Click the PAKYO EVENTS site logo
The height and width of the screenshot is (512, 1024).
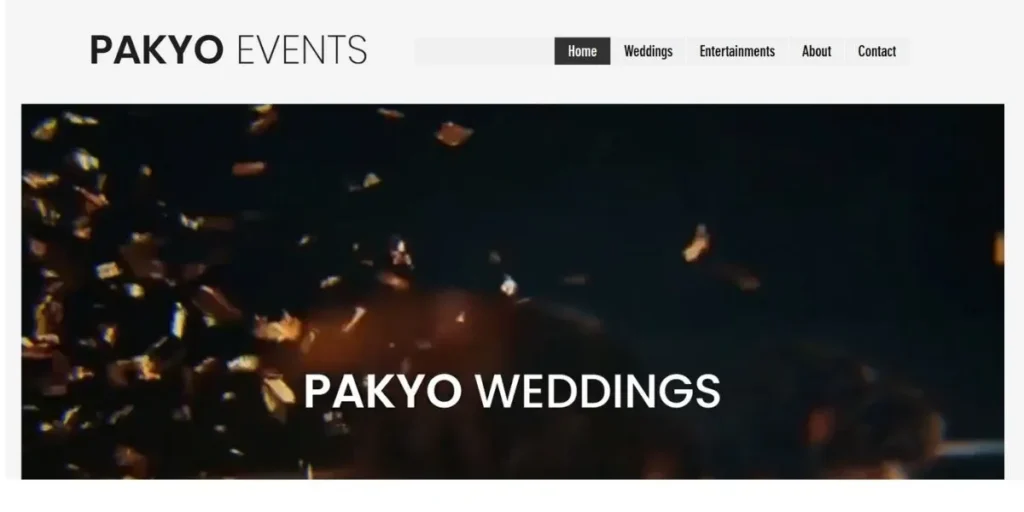click(x=228, y=50)
